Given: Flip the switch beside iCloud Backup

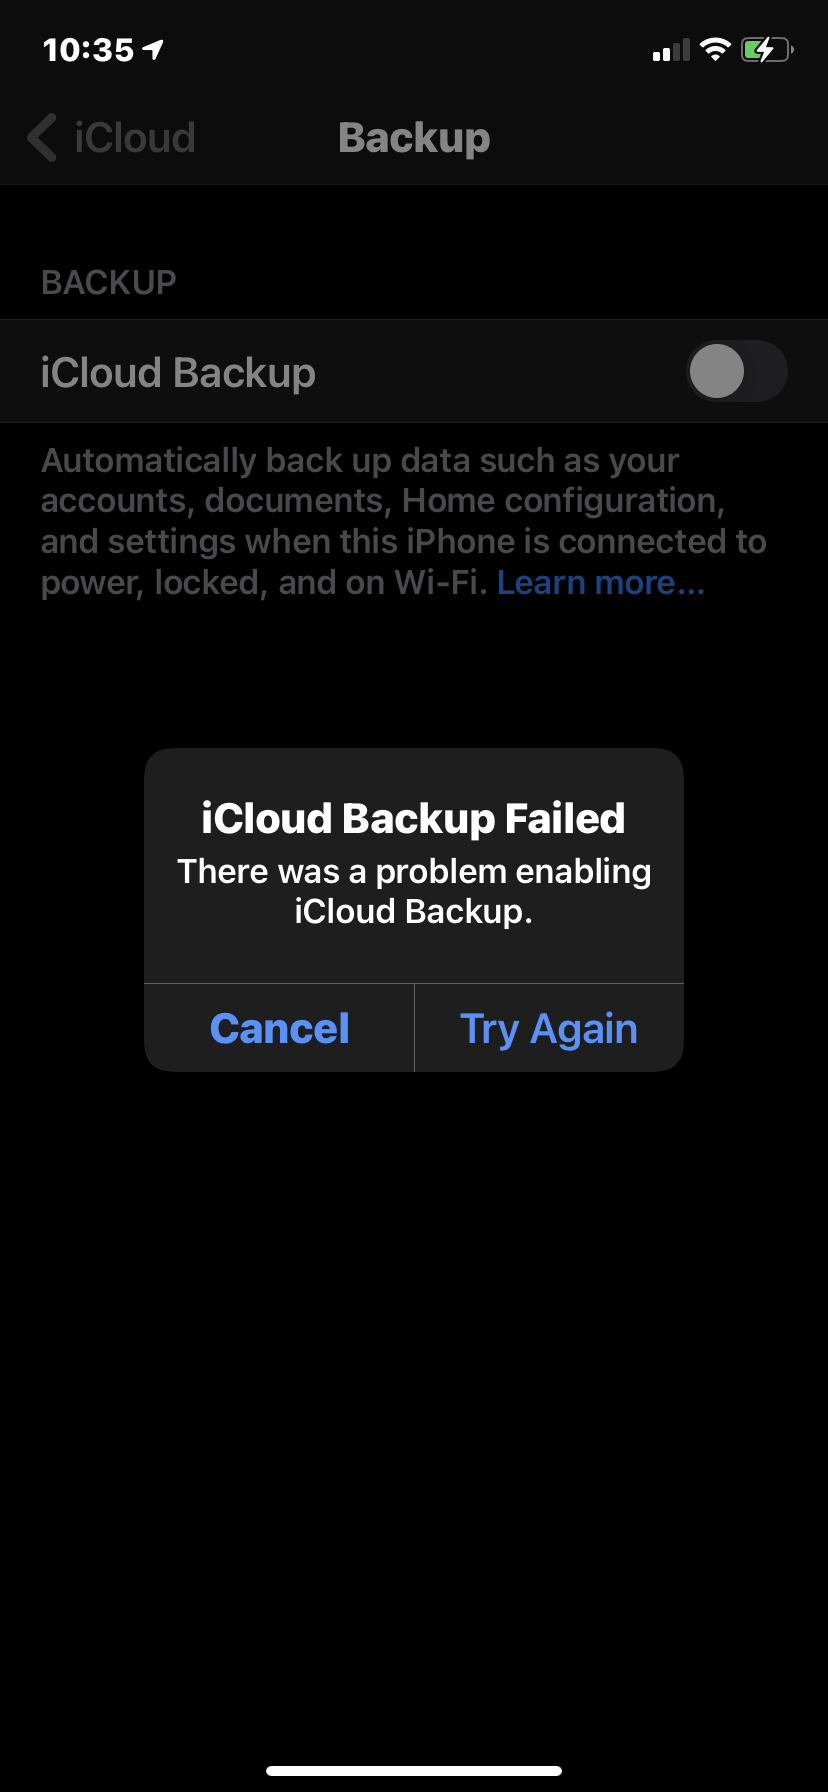Looking at the screenshot, I should tap(737, 371).
